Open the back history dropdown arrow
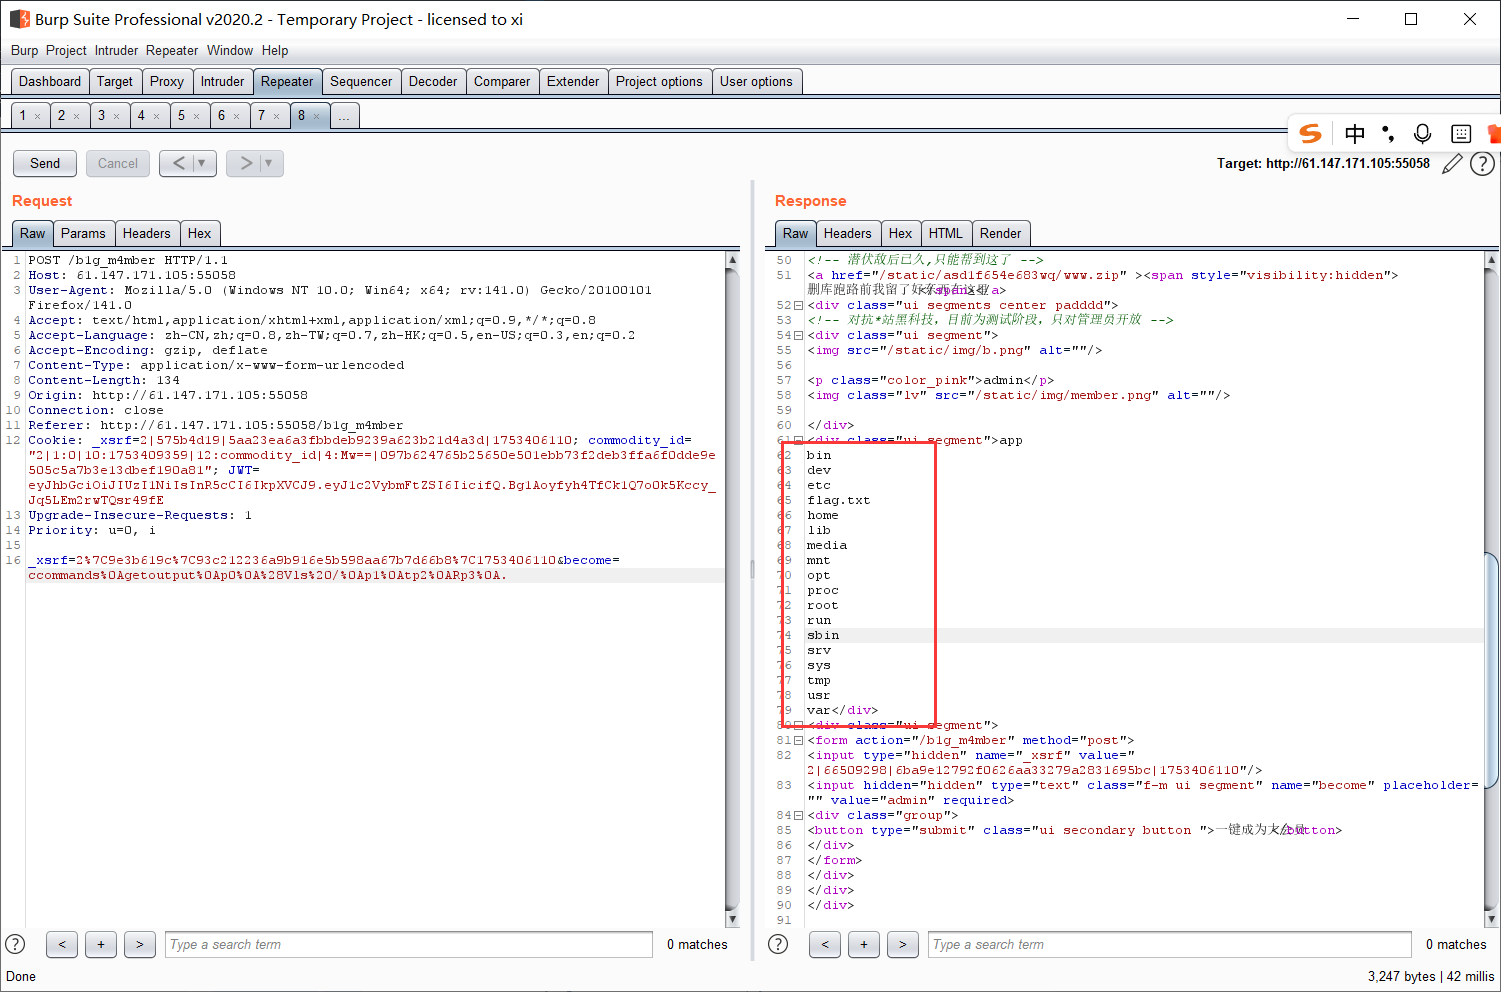 pos(202,163)
